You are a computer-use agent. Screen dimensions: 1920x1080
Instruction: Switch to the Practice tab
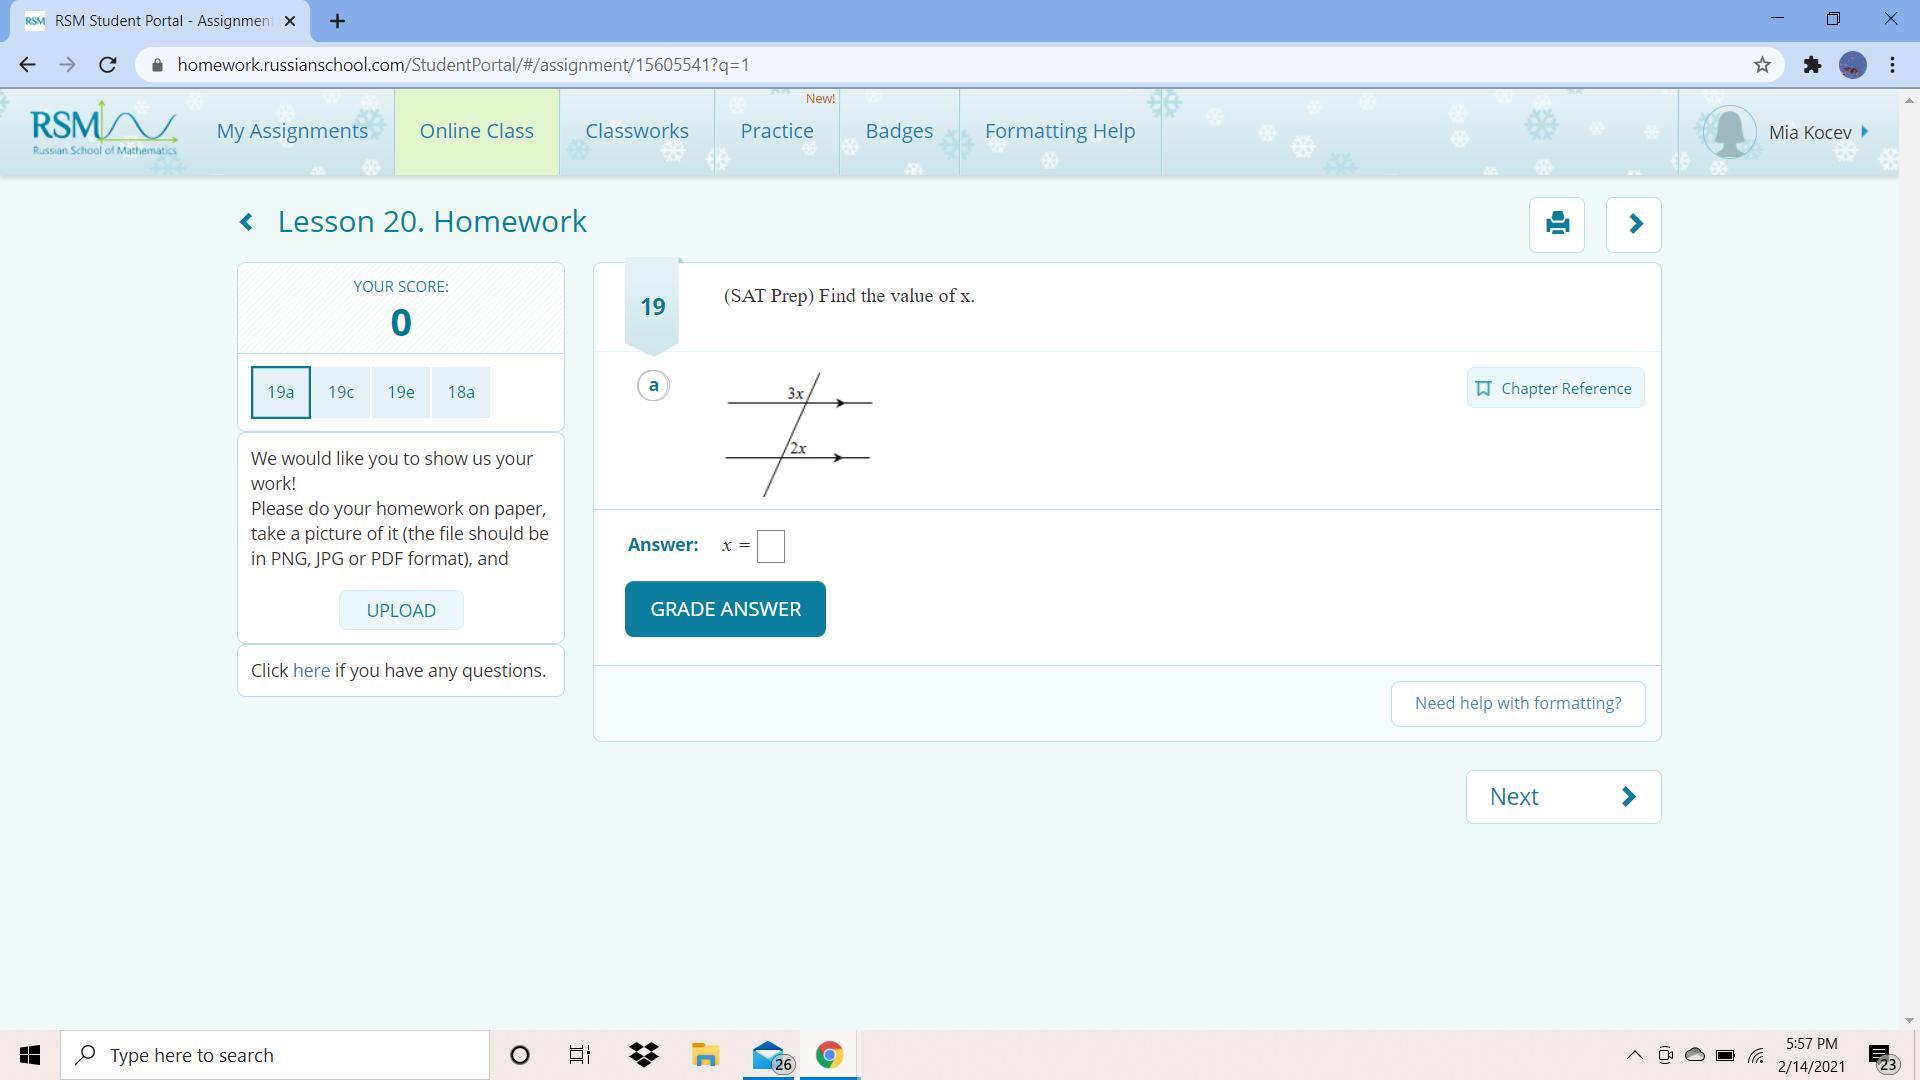pyautogui.click(x=777, y=131)
